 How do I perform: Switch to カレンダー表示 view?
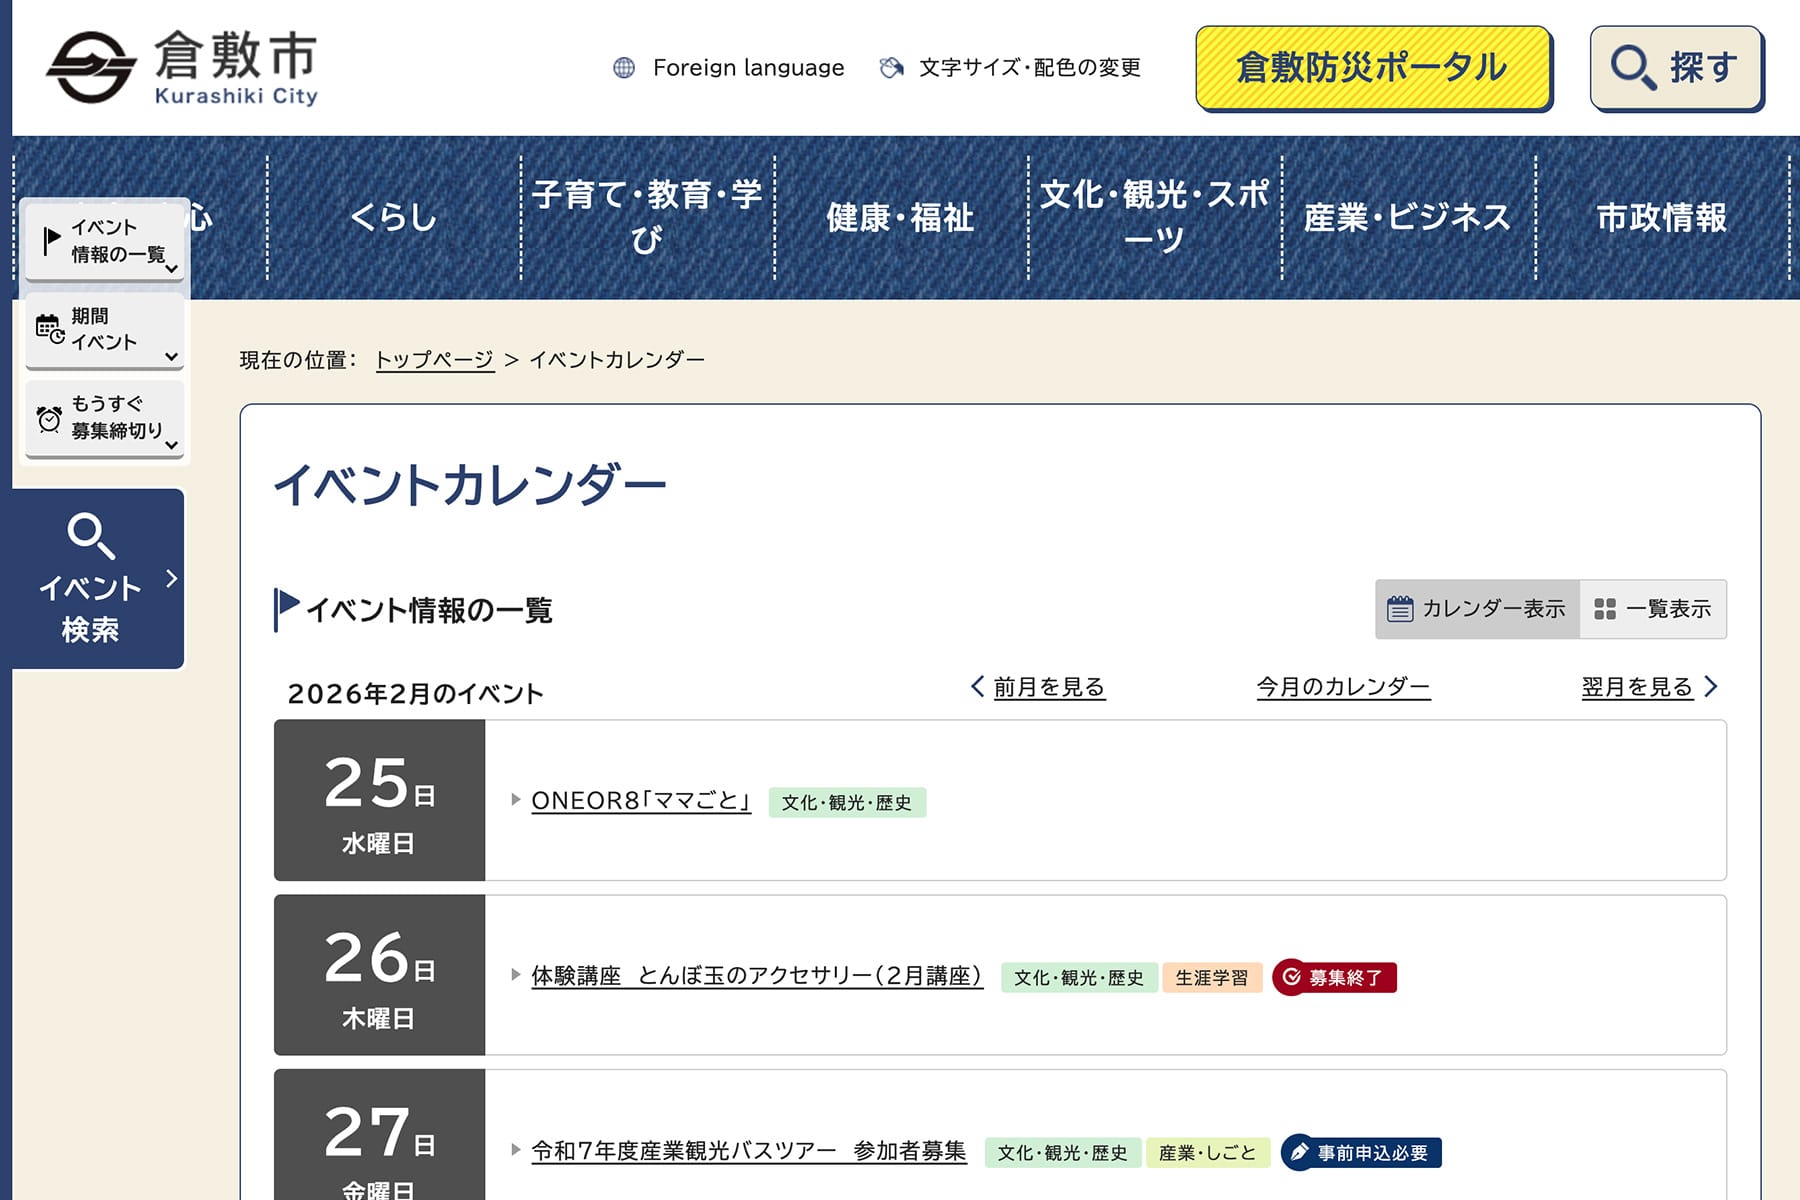click(1477, 609)
